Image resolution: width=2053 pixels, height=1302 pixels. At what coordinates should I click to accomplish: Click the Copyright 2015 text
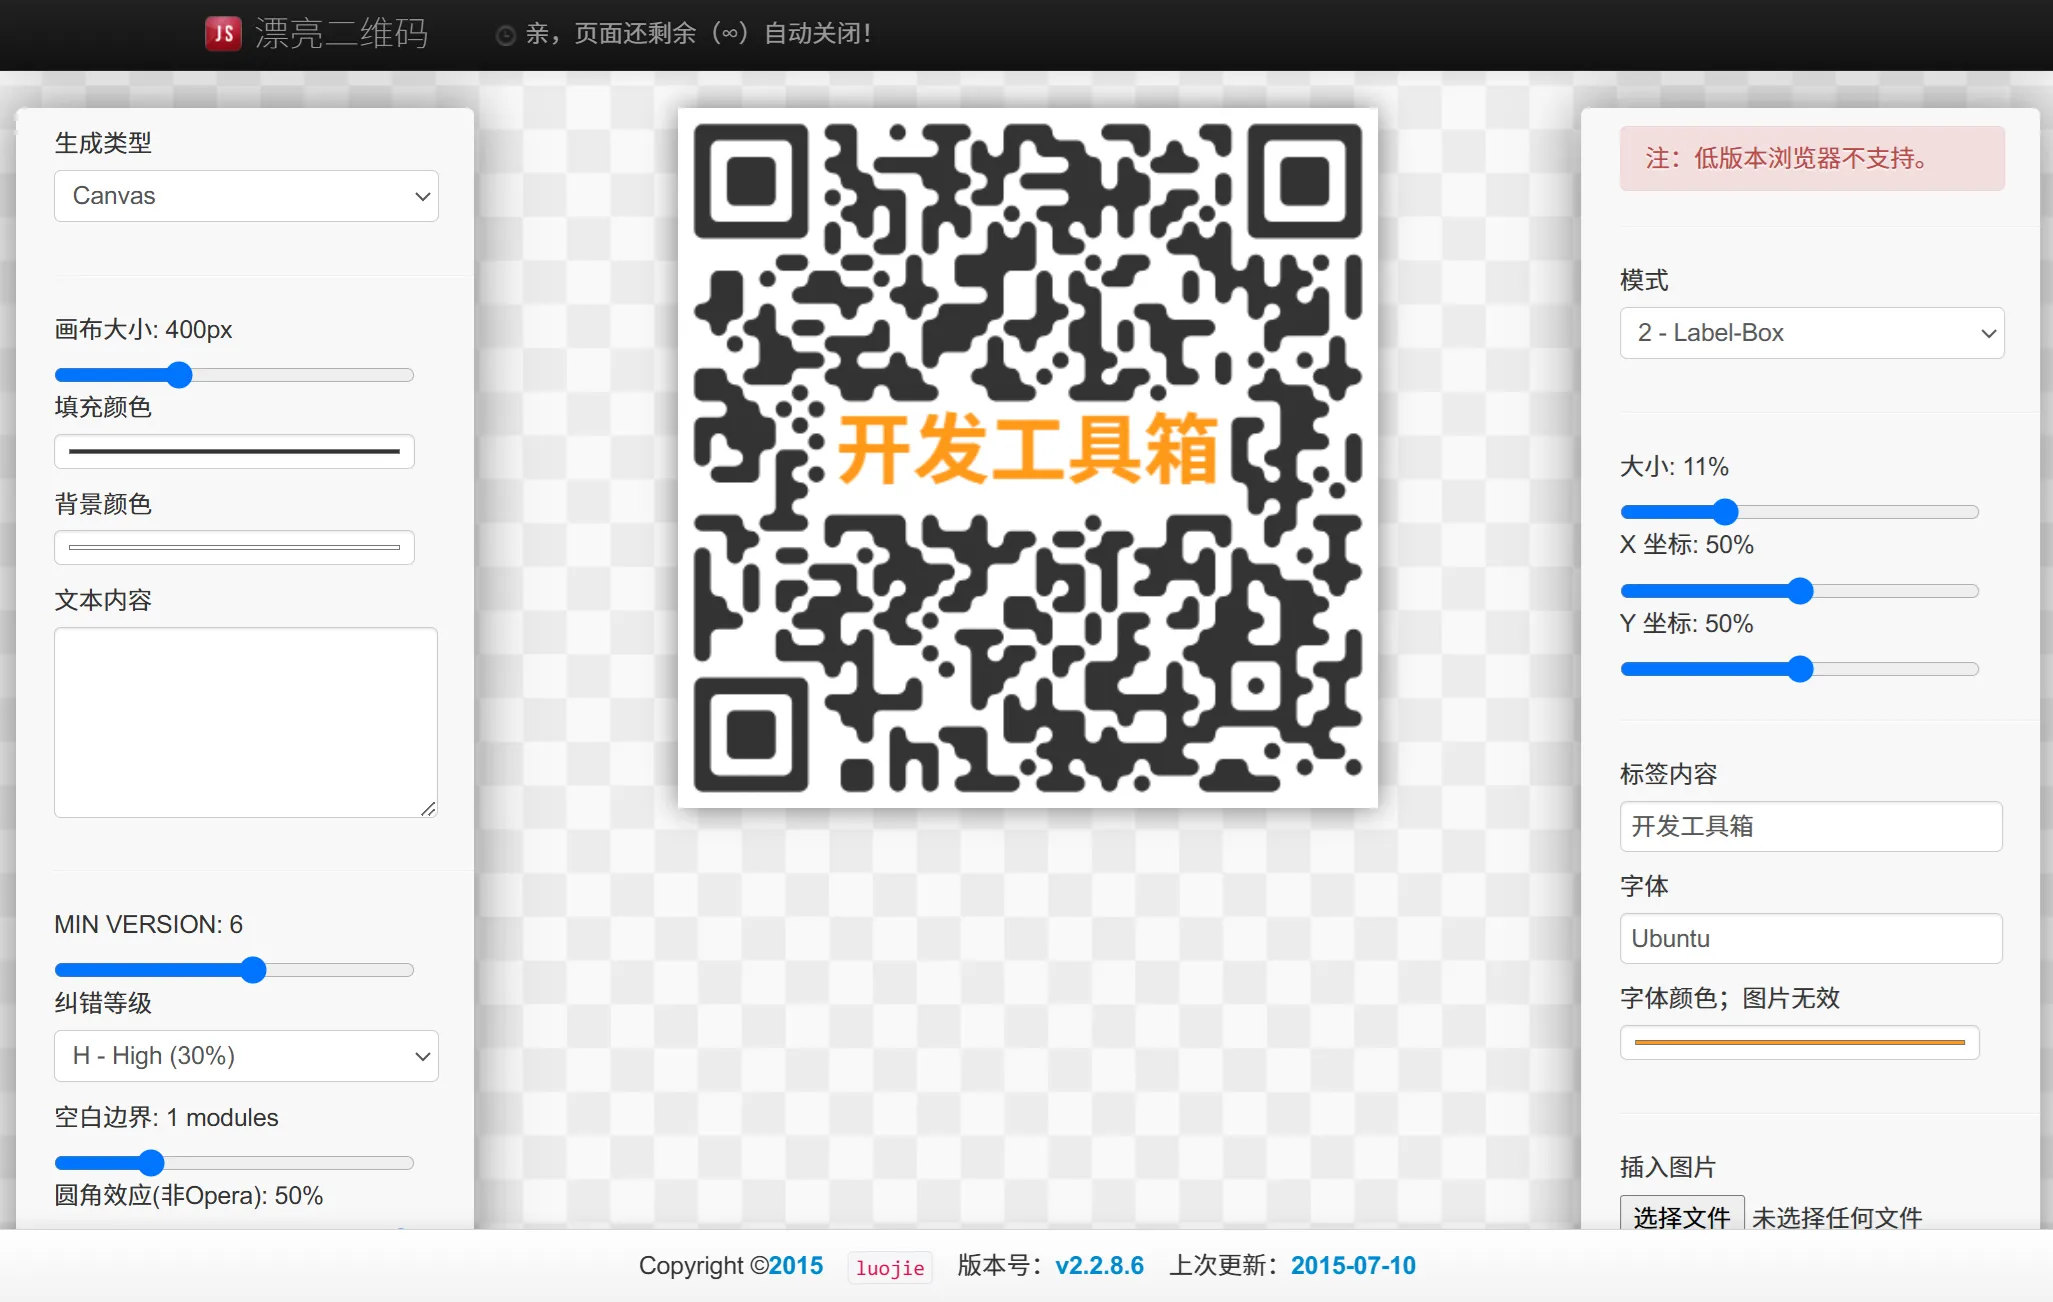731,1266
